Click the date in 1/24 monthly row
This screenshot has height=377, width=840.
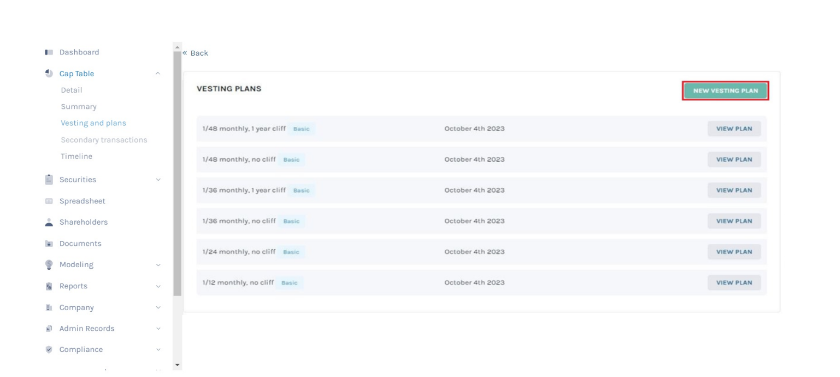474,252
